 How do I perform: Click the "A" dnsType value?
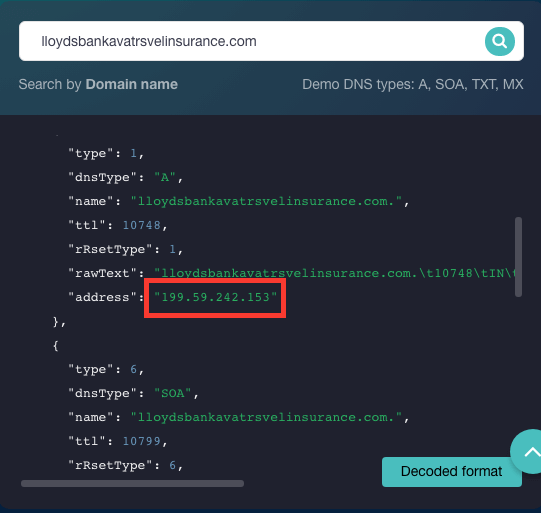(x=165, y=177)
